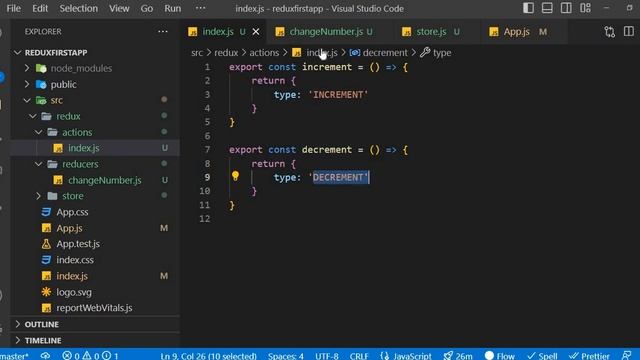Click master branch in status bar
Image resolution: width=640 pixels, height=360 pixels.
point(15,356)
